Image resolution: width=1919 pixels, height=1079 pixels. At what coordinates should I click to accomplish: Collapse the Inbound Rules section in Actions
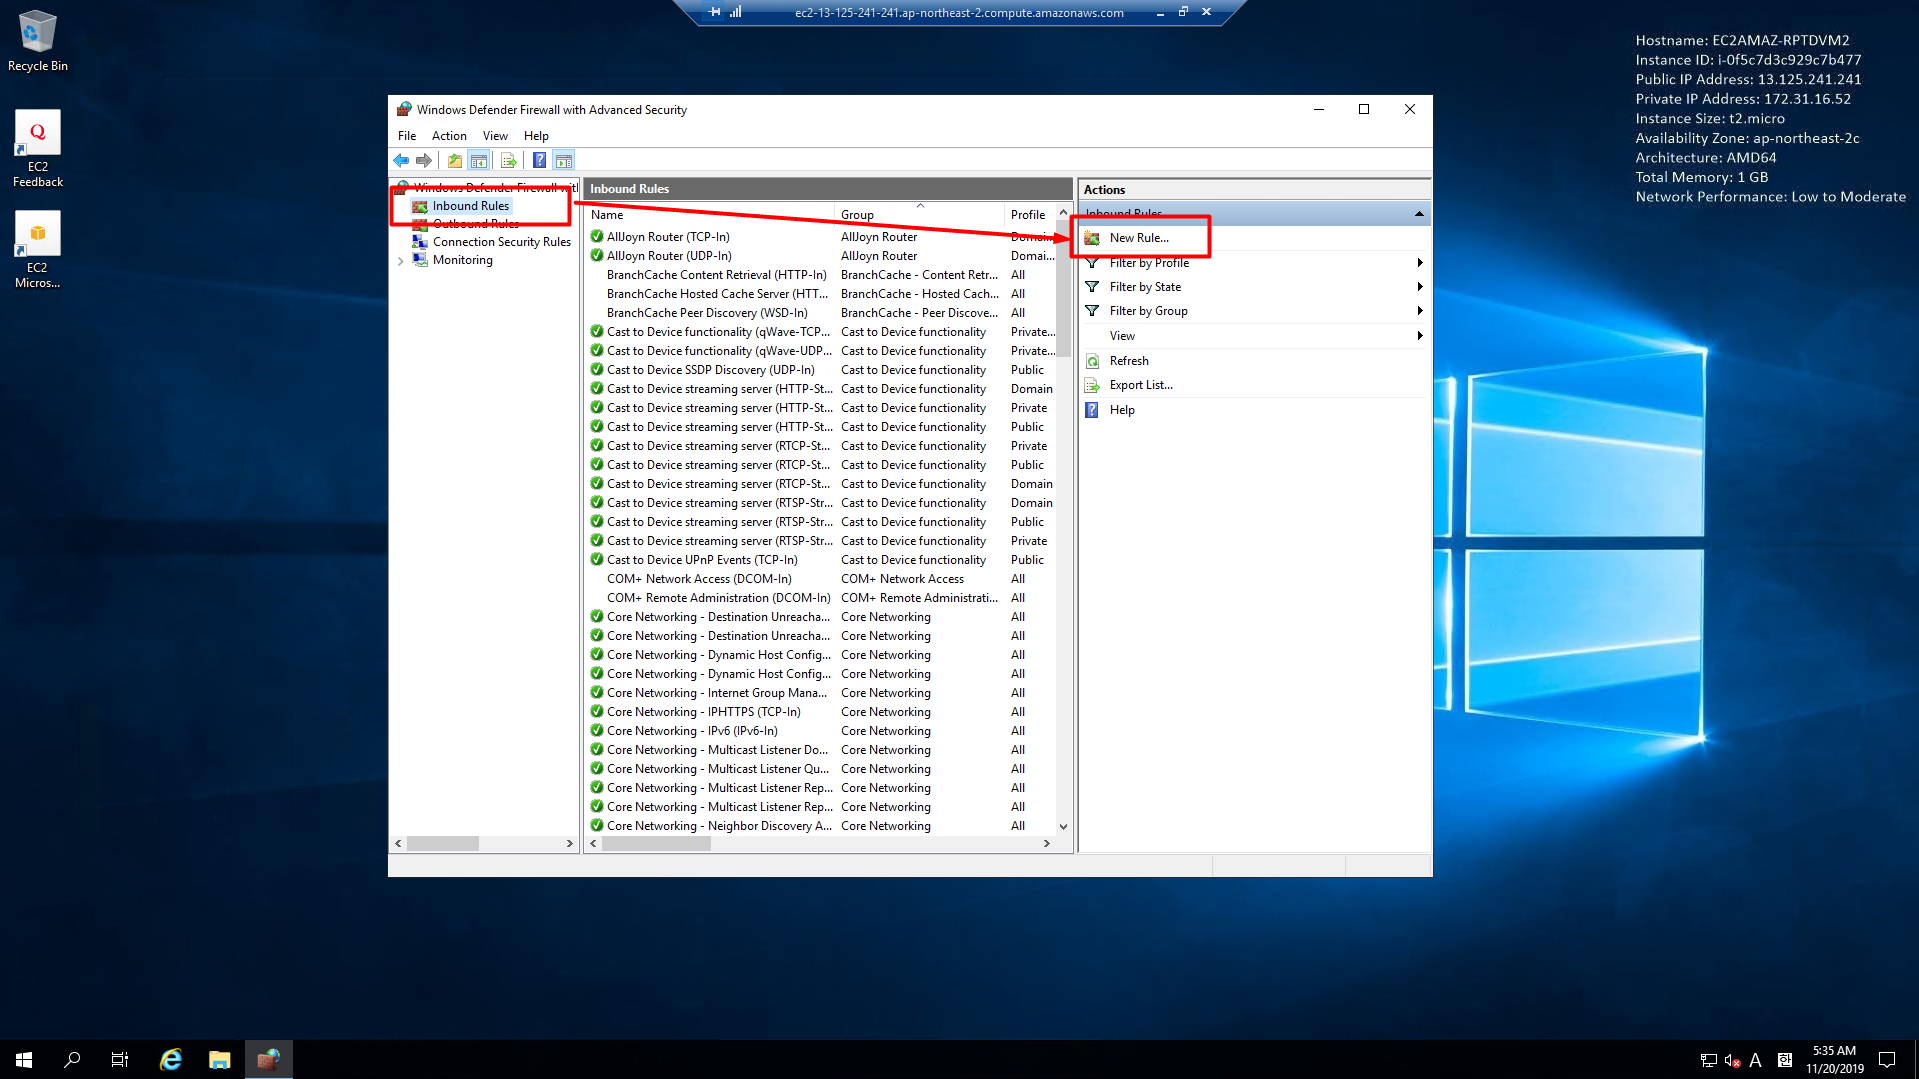coord(1419,214)
